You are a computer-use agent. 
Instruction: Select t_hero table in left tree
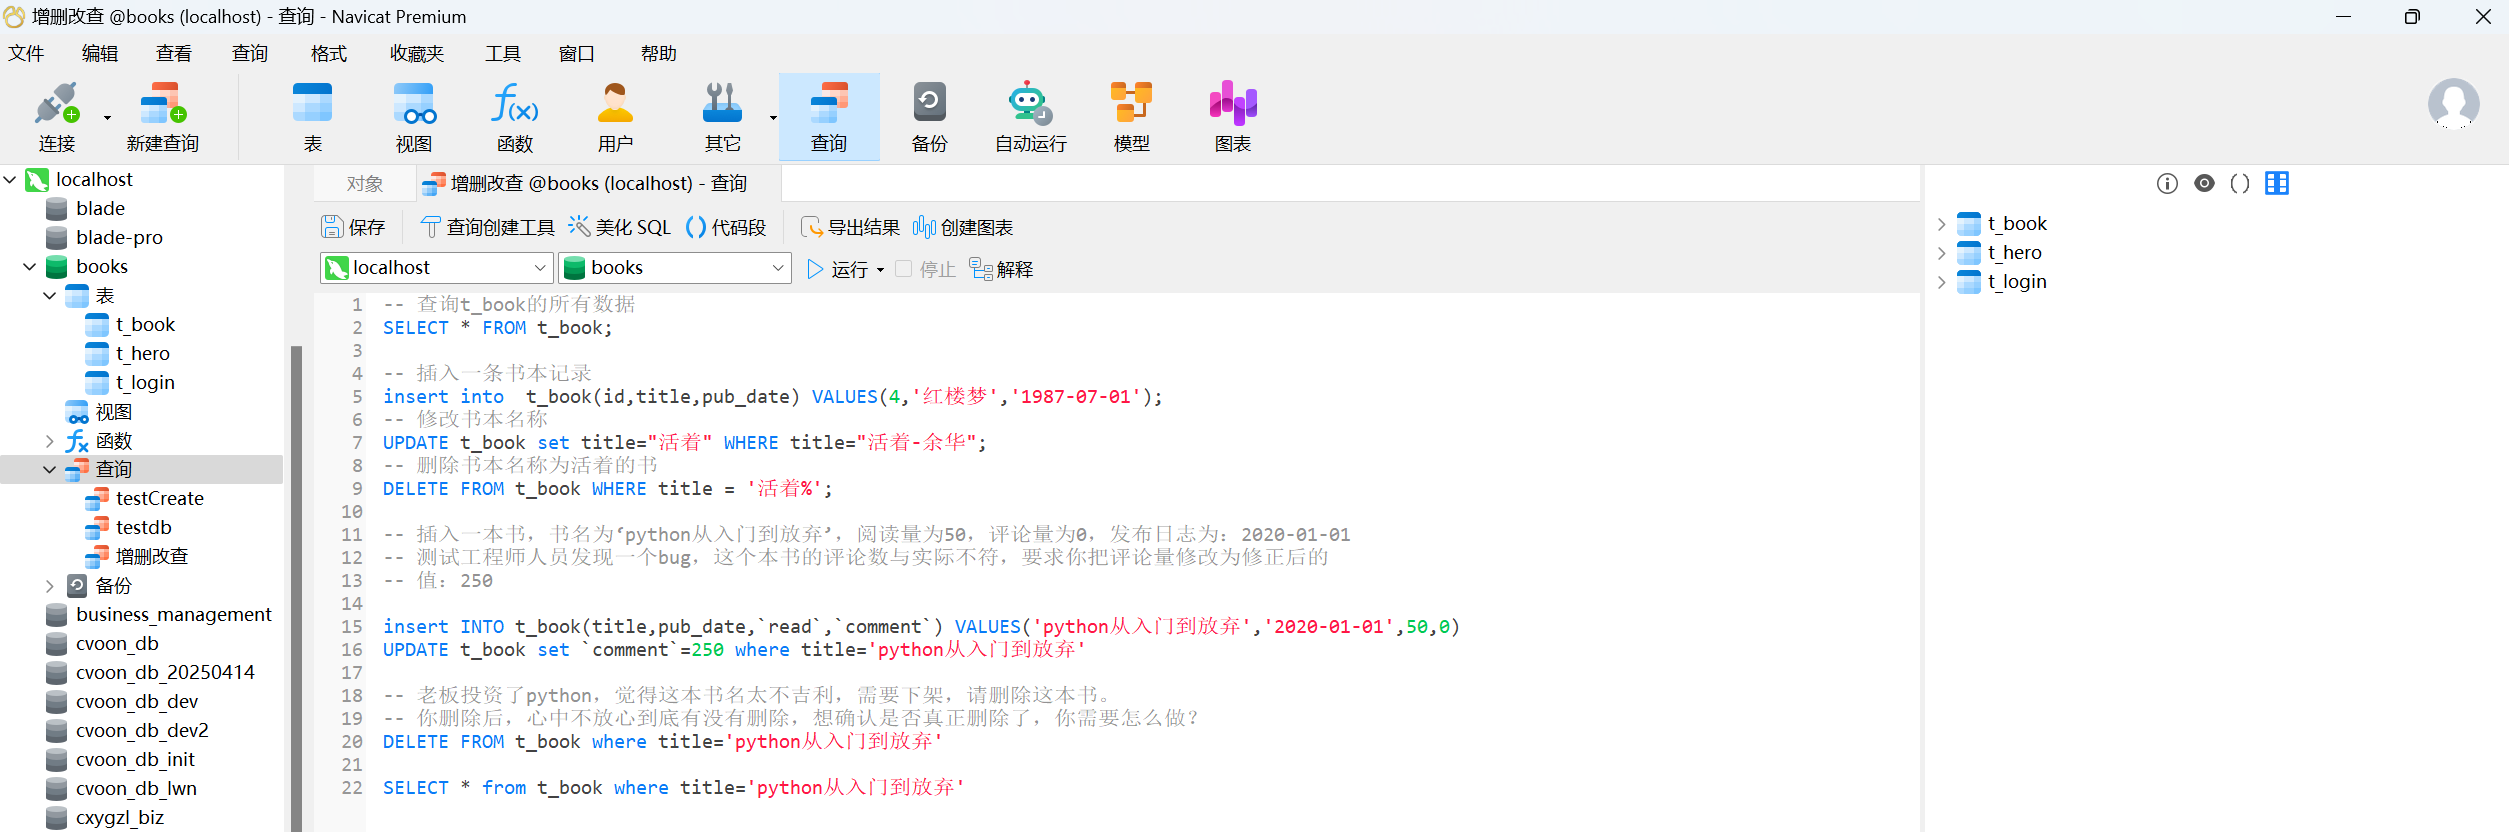(142, 354)
